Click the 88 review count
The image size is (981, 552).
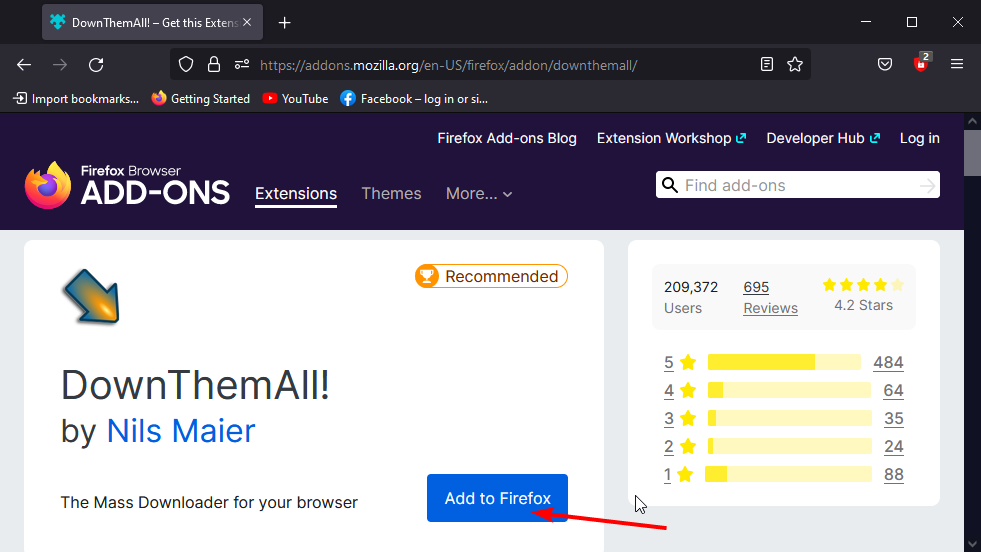coord(893,474)
